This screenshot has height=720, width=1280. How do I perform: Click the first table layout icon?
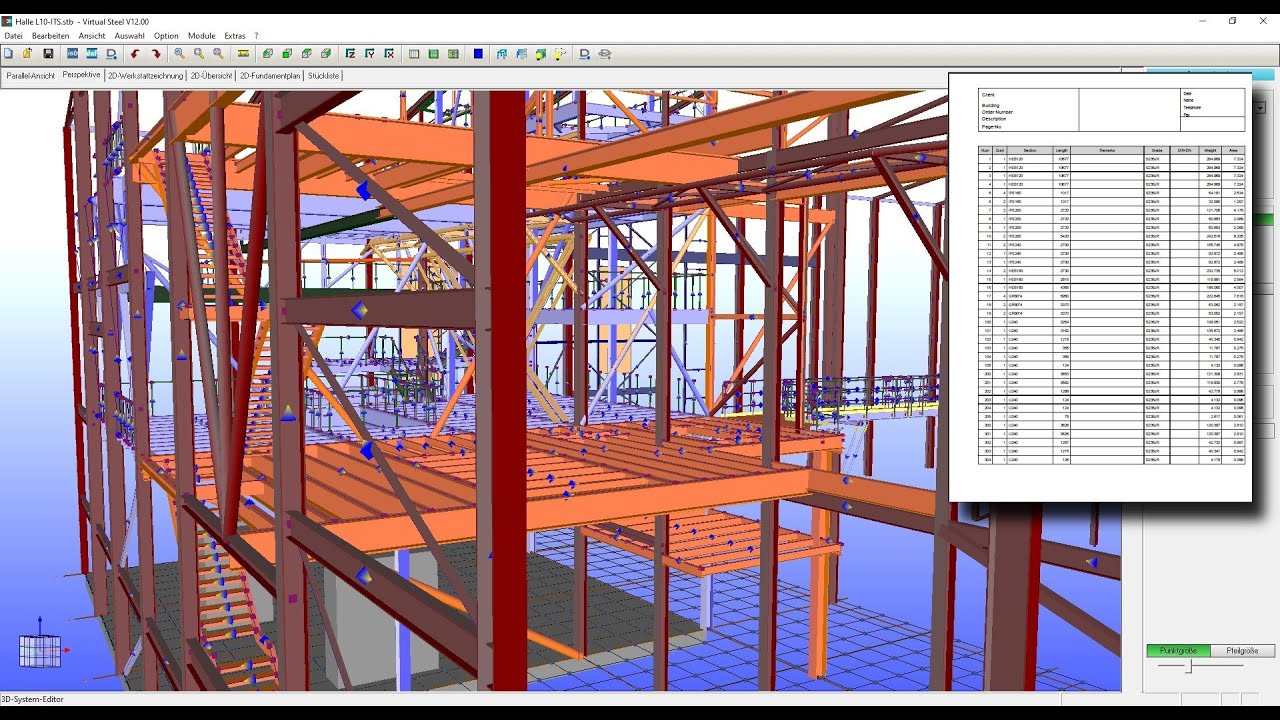click(414, 53)
